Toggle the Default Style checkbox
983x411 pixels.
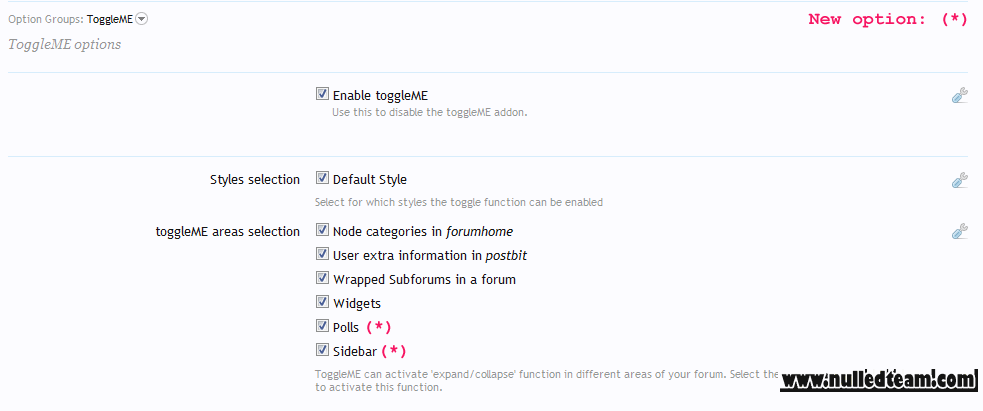tap(322, 178)
